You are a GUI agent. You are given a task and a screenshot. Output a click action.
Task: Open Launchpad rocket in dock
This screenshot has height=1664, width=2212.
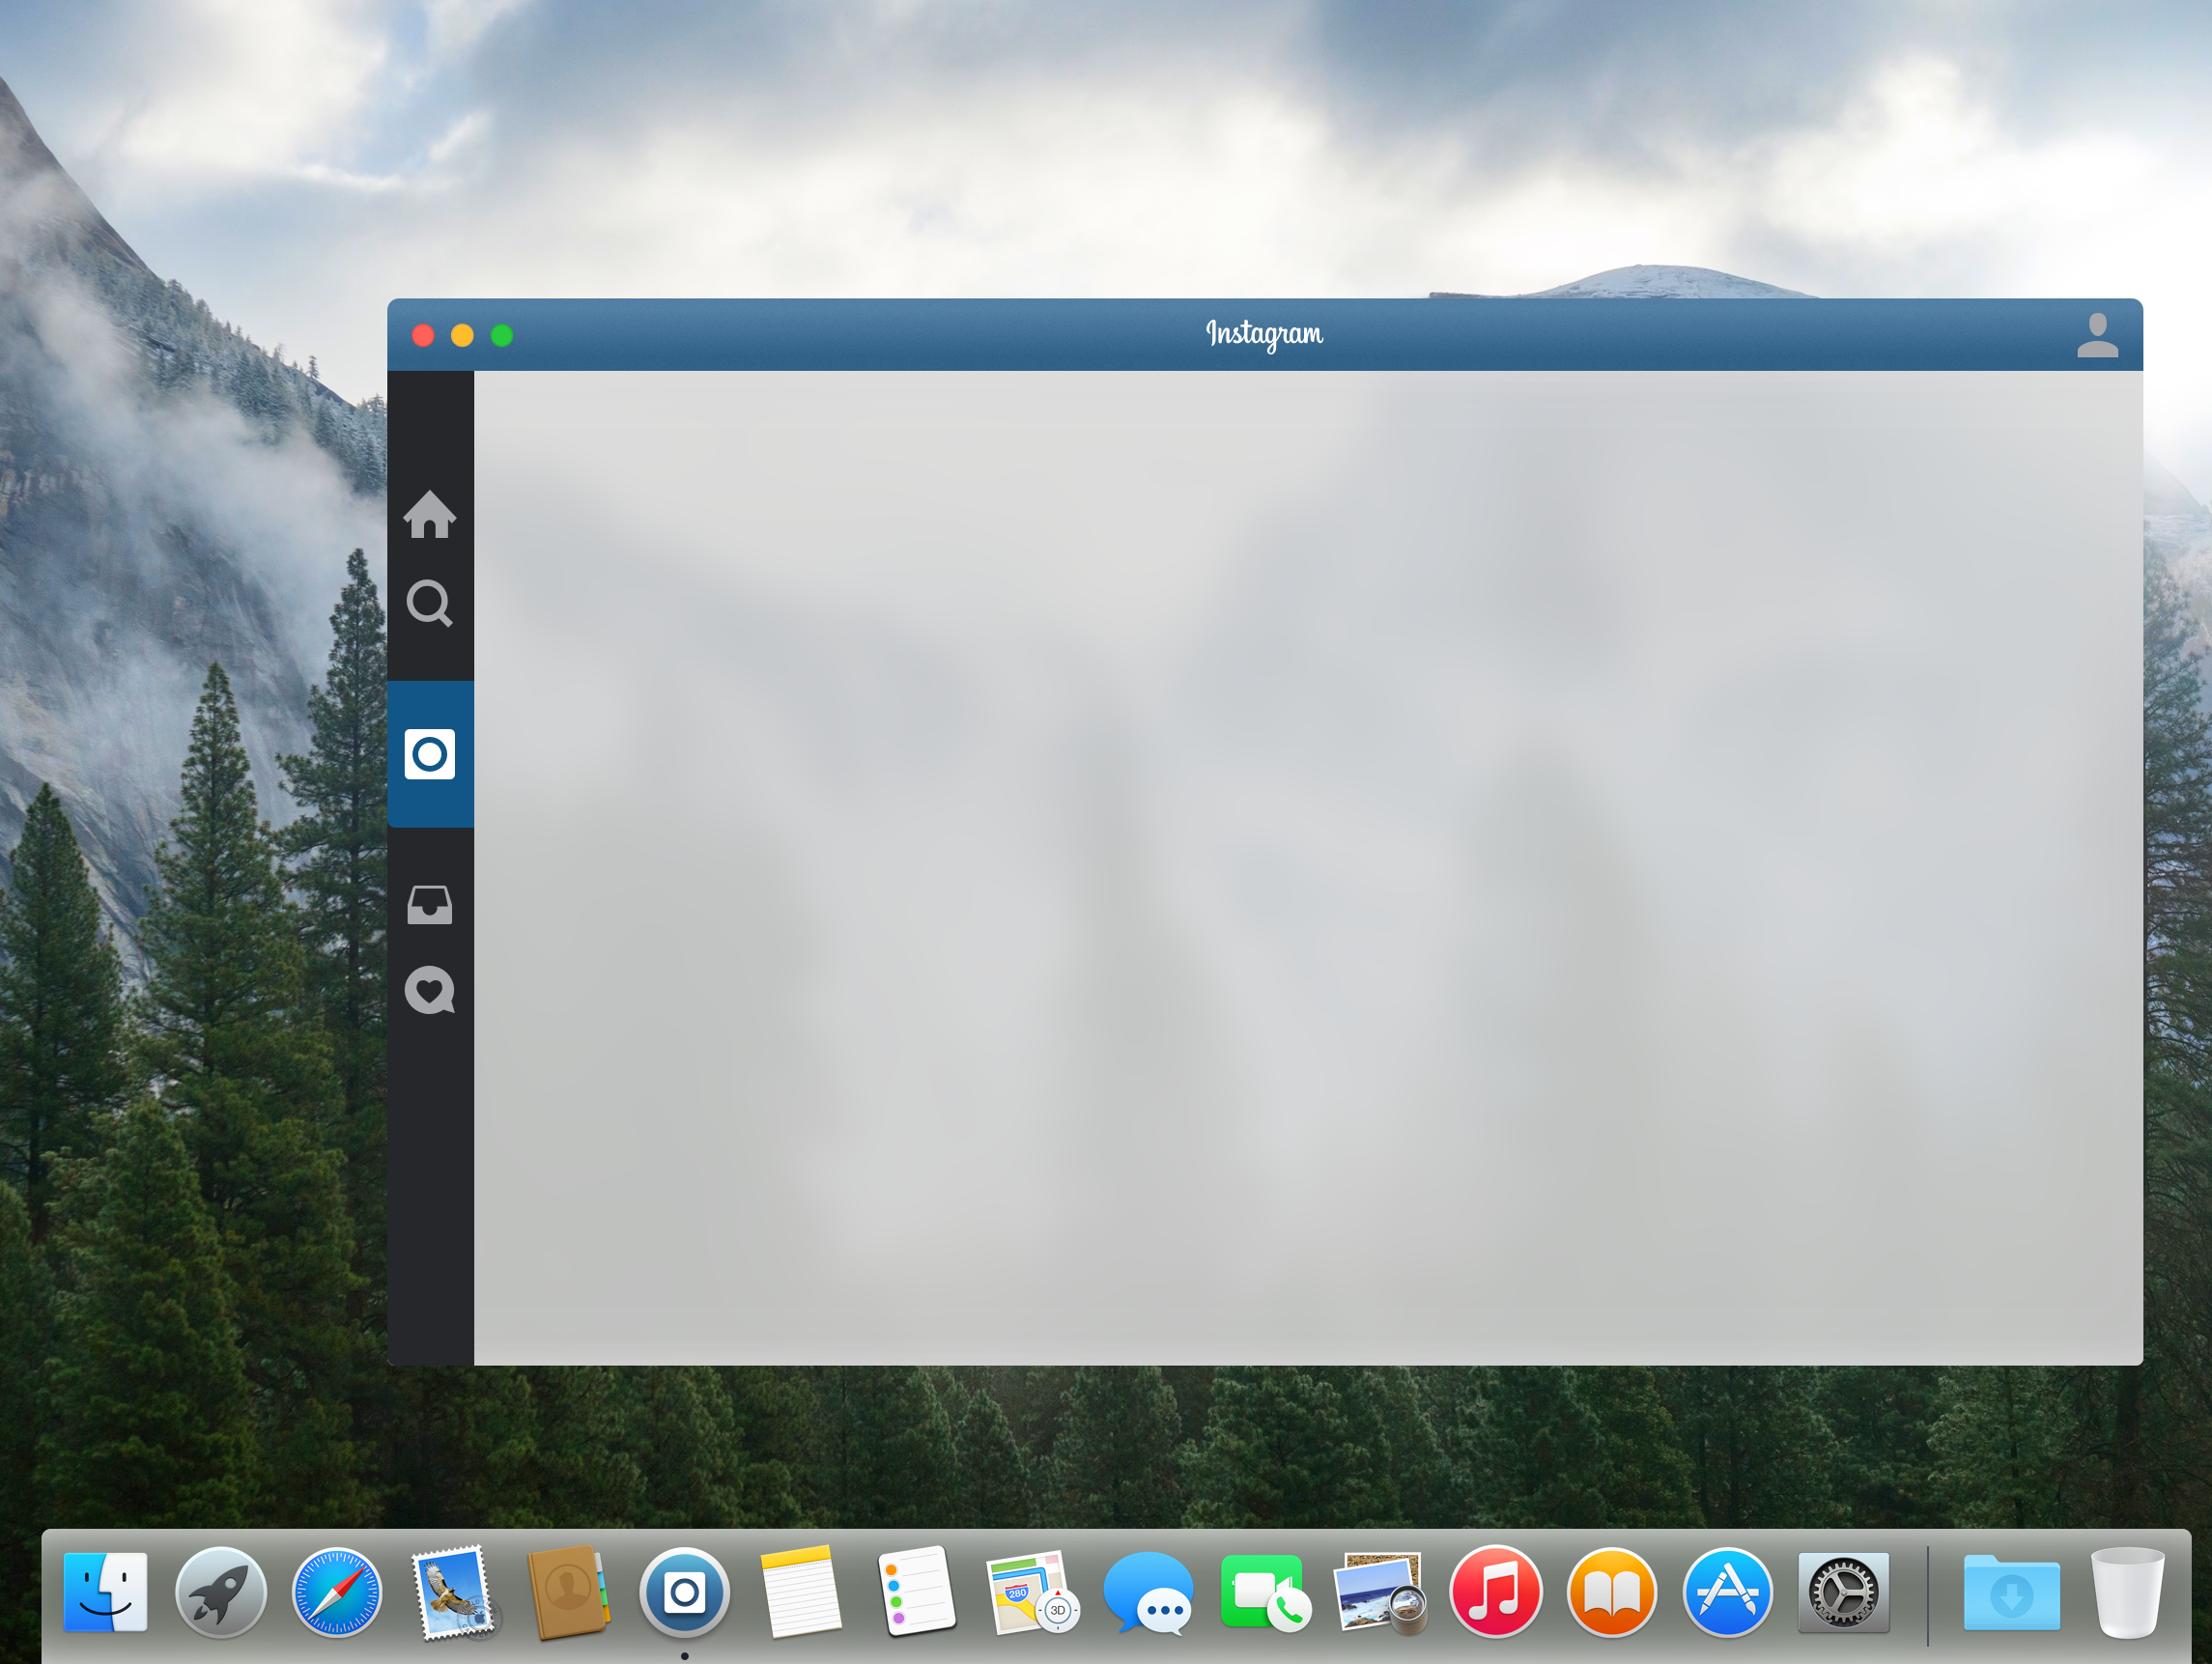point(221,1592)
